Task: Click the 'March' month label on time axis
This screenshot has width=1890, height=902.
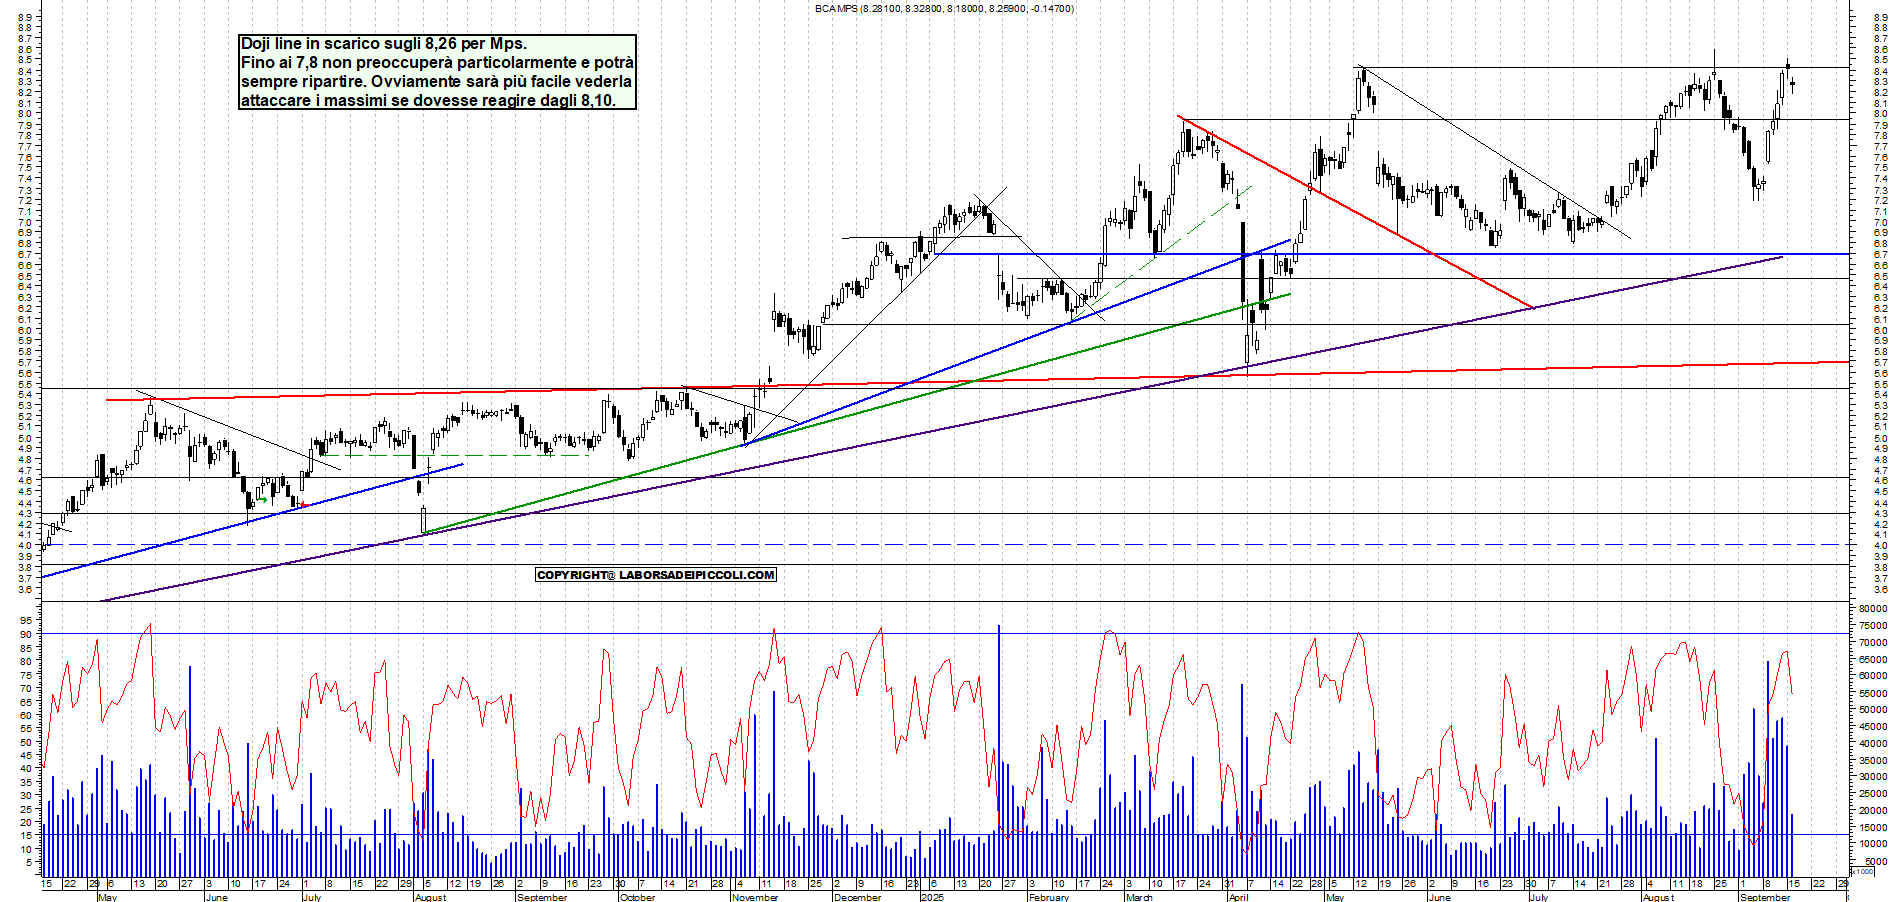Action: pos(1139,897)
